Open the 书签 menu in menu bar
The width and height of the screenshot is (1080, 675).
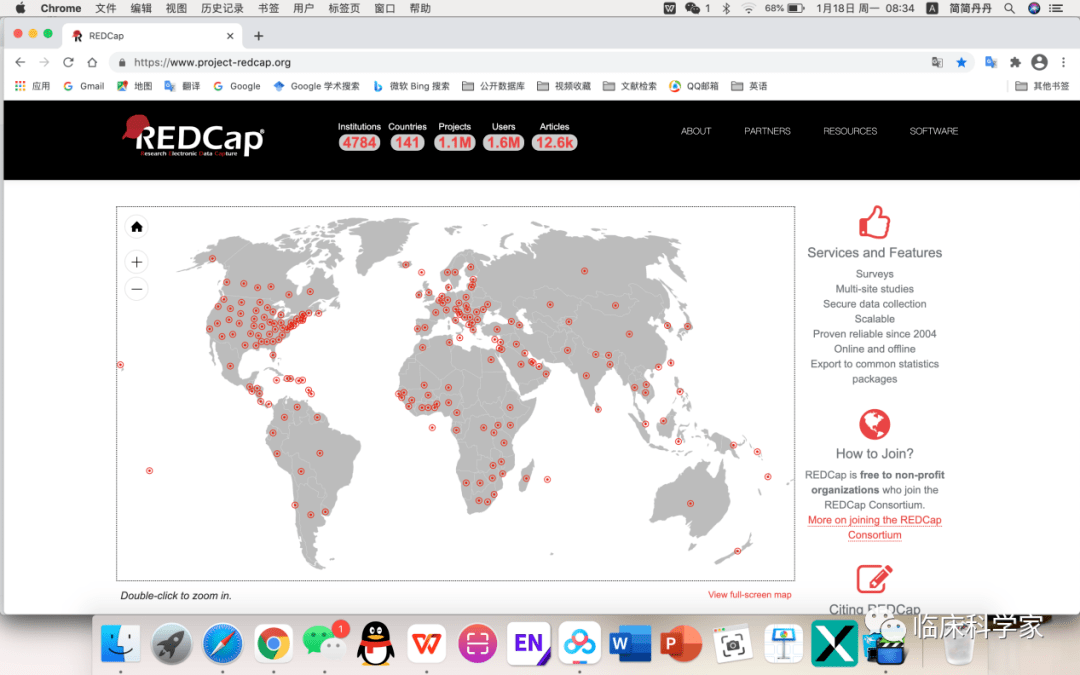pyautogui.click(x=268, y=8)
